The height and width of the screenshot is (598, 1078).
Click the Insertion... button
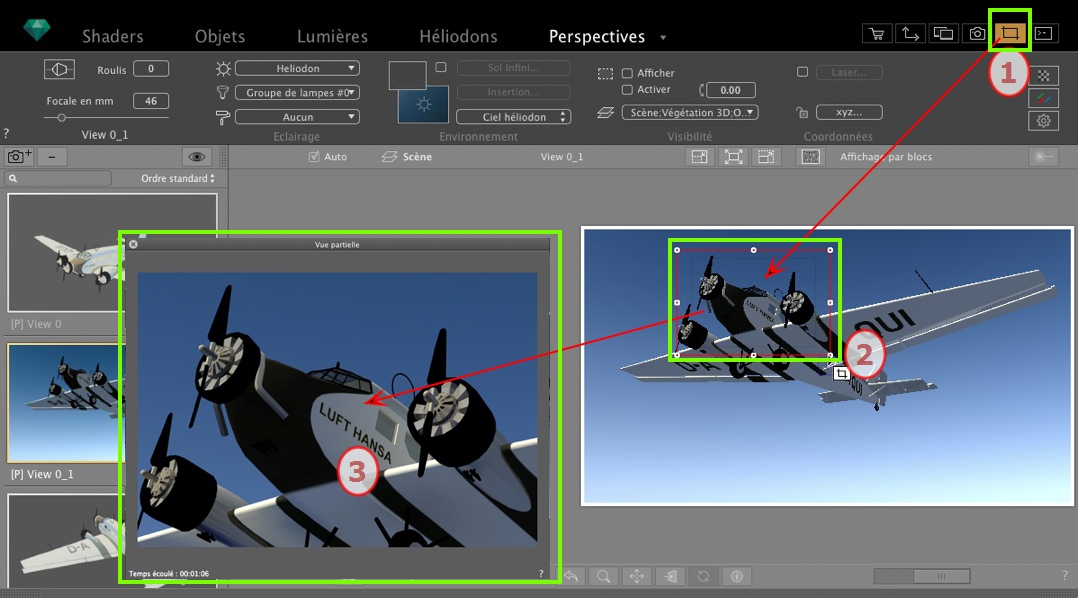pyautogui.click(x=513, y=91)
